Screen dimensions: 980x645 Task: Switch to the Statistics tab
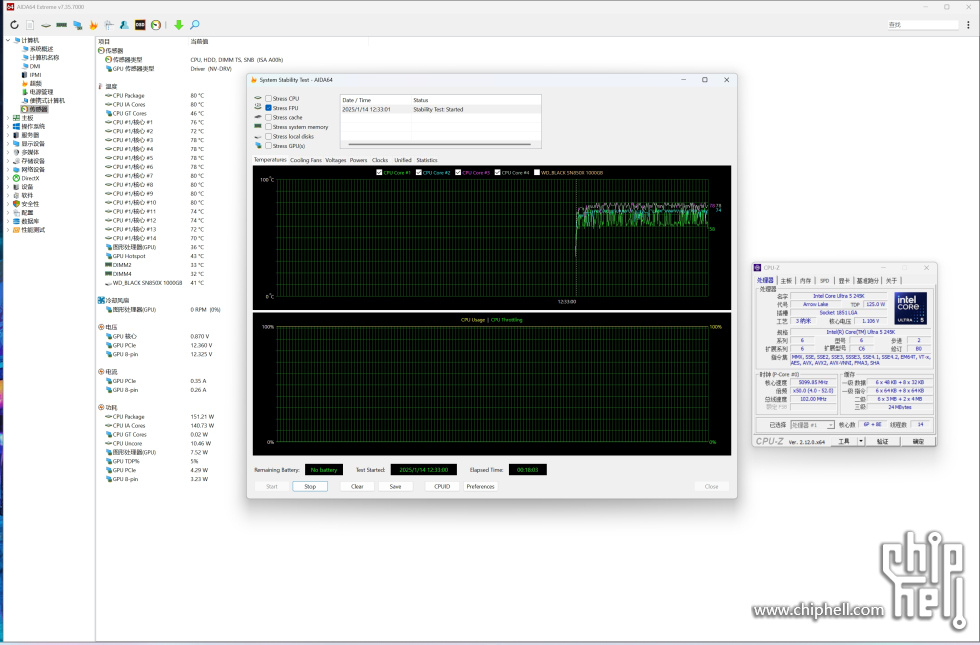coord(427,160)
